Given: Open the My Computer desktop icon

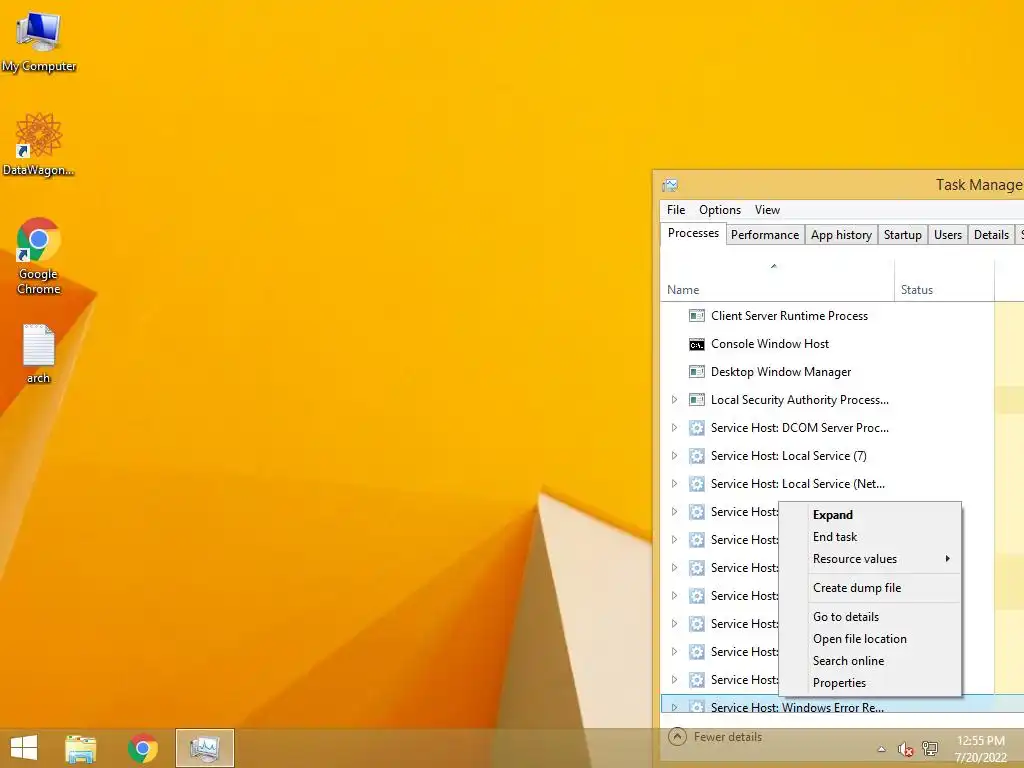Looking at the screenshot, I should pos(39,42).
